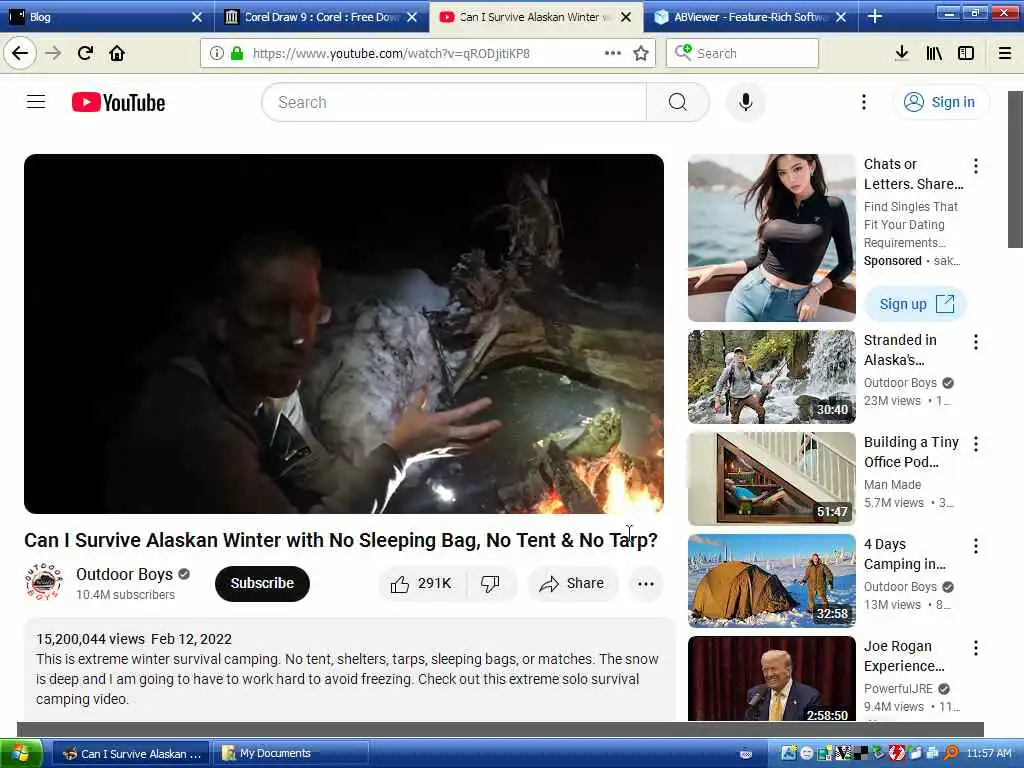Viewport: 1024px width, 768px height.
Task: Open options for Stranded in Alaska's video
Action: tap(976, 342)
